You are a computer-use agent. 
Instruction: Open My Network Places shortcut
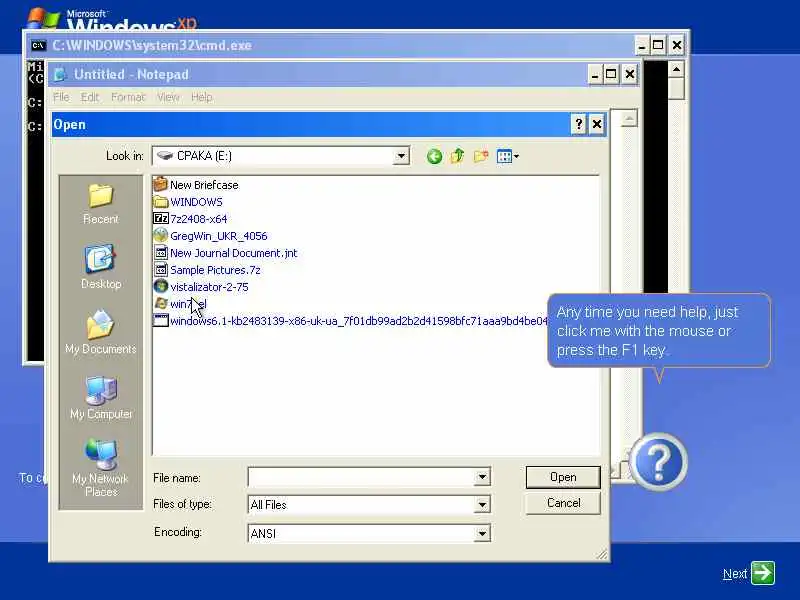coord(101,467)
